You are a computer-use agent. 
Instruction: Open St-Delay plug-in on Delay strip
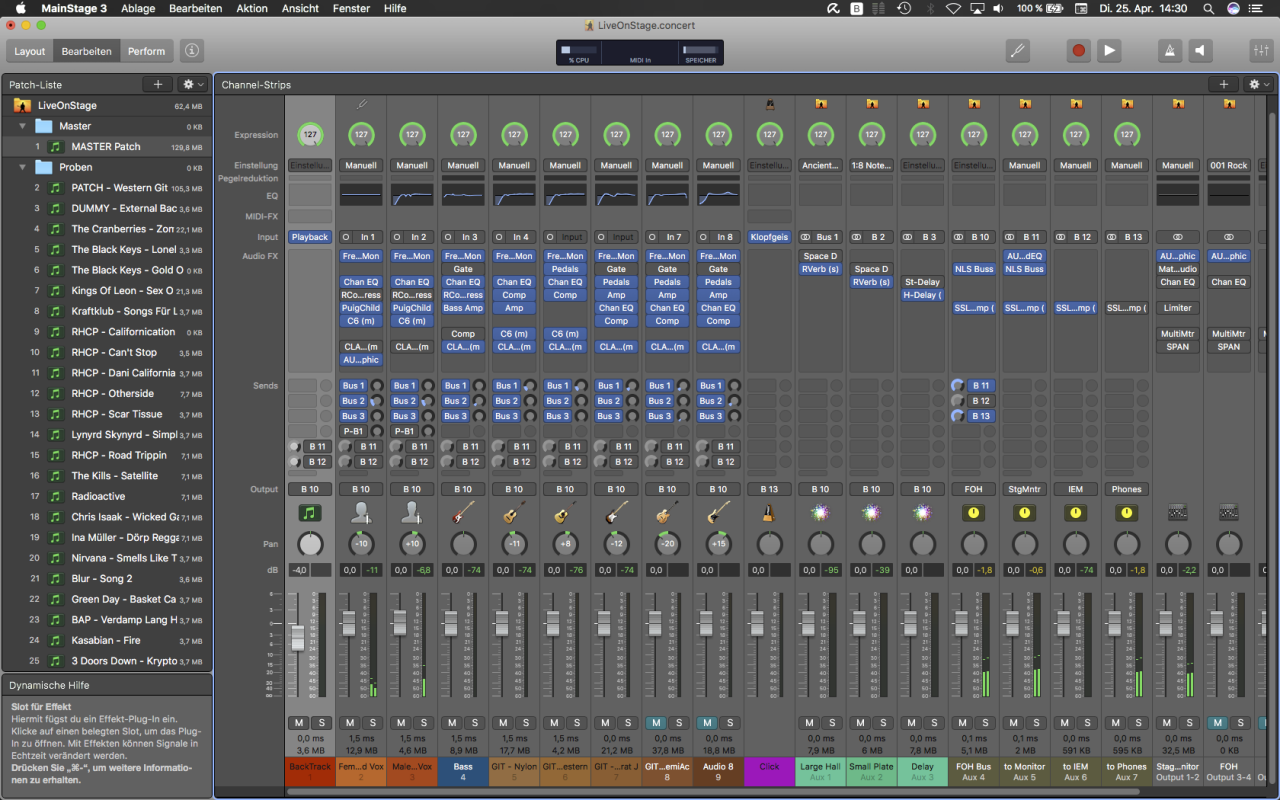tap(922, 282)
